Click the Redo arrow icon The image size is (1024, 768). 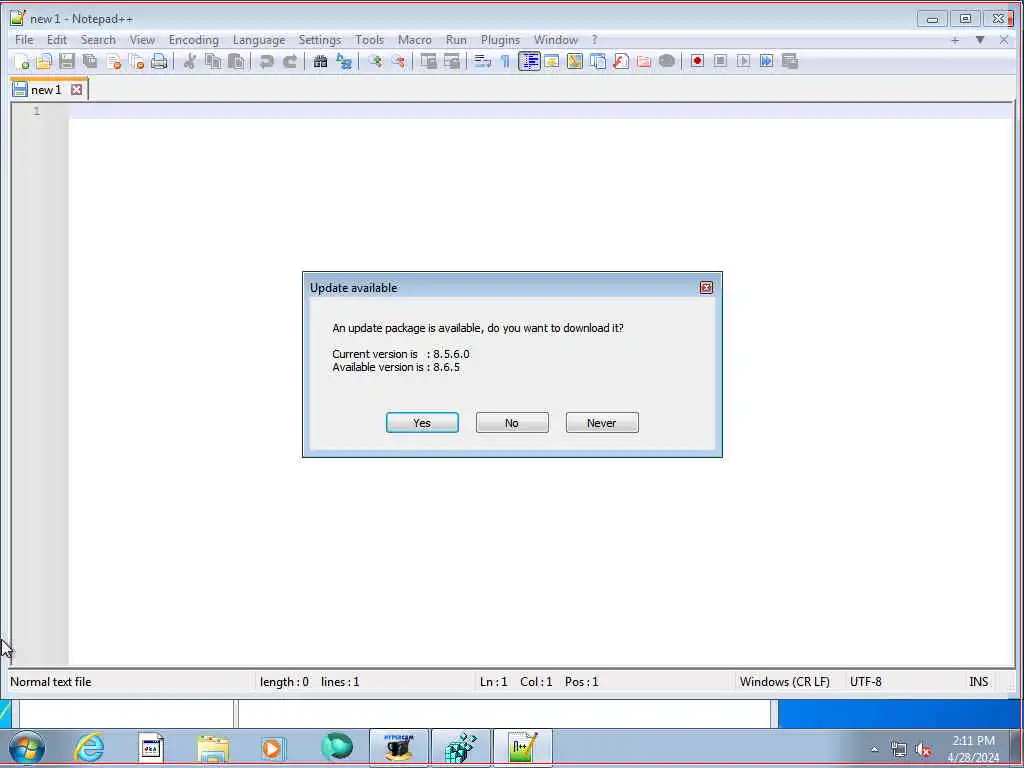tap(290, 61)
